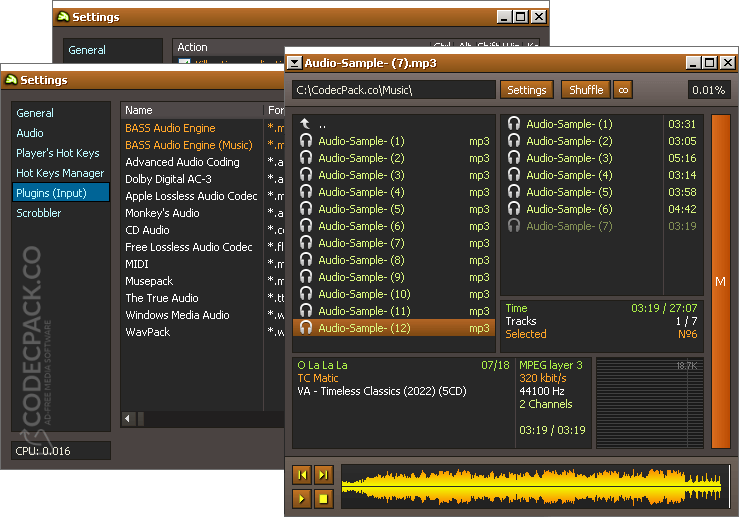The width and height of the screenshot is (739, 517).
Task: Click the previous track button
Action: pos(301,474)
